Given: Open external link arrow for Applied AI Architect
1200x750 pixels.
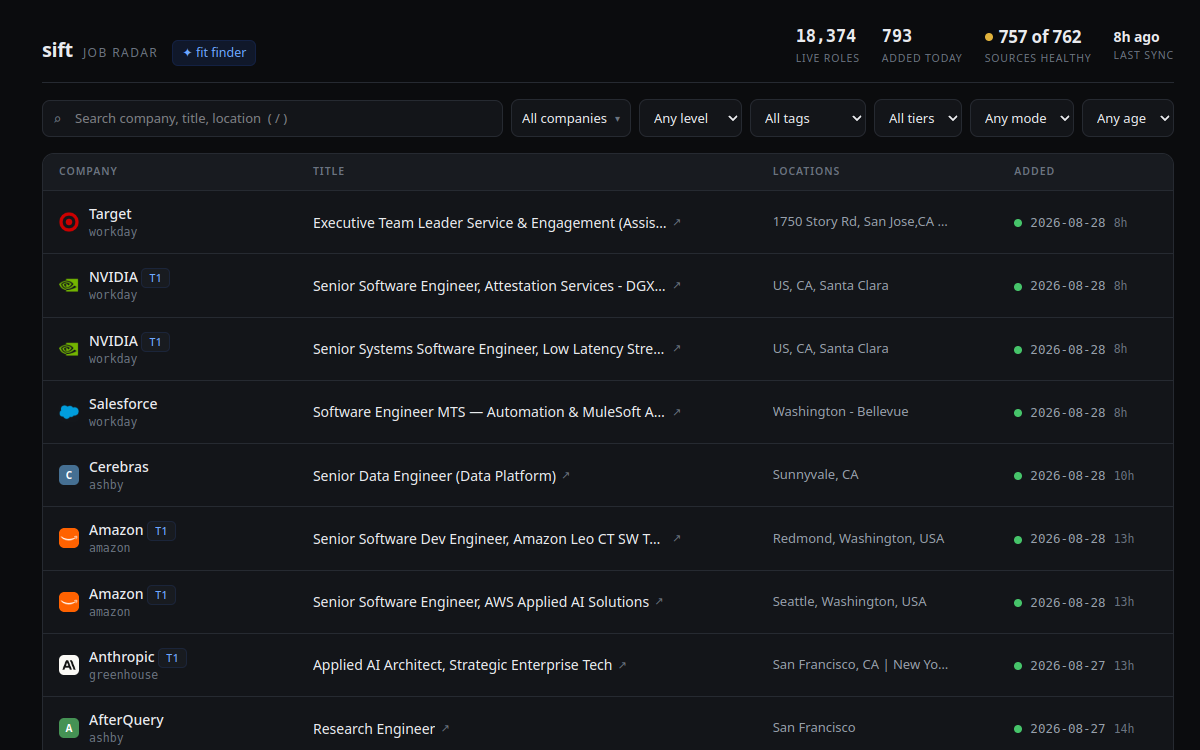Looking at the screenshot, I should coord(622,664).
